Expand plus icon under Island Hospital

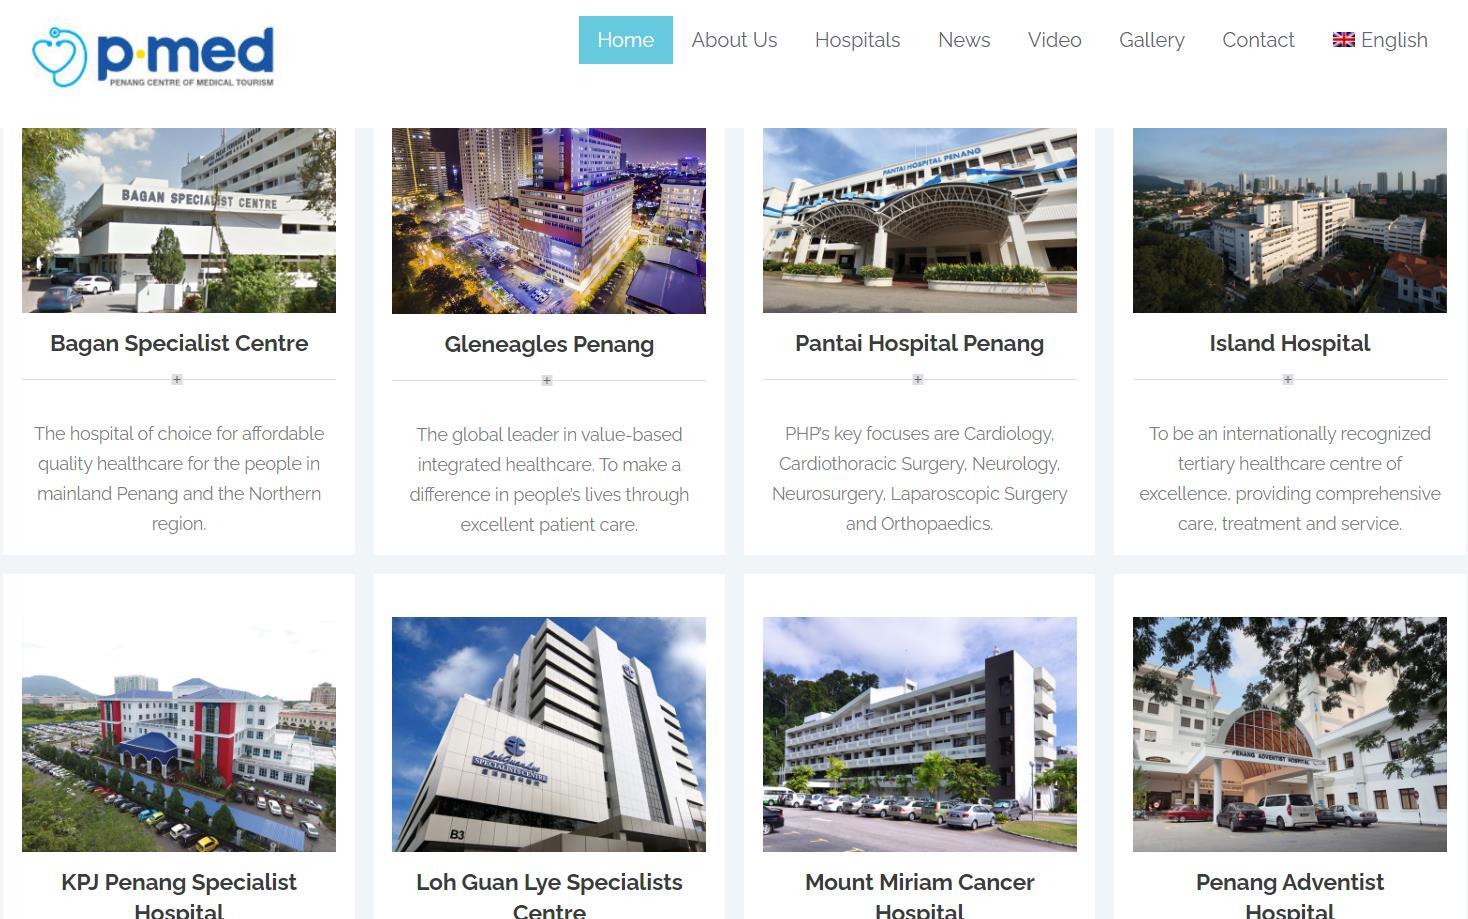(1288, 380)
